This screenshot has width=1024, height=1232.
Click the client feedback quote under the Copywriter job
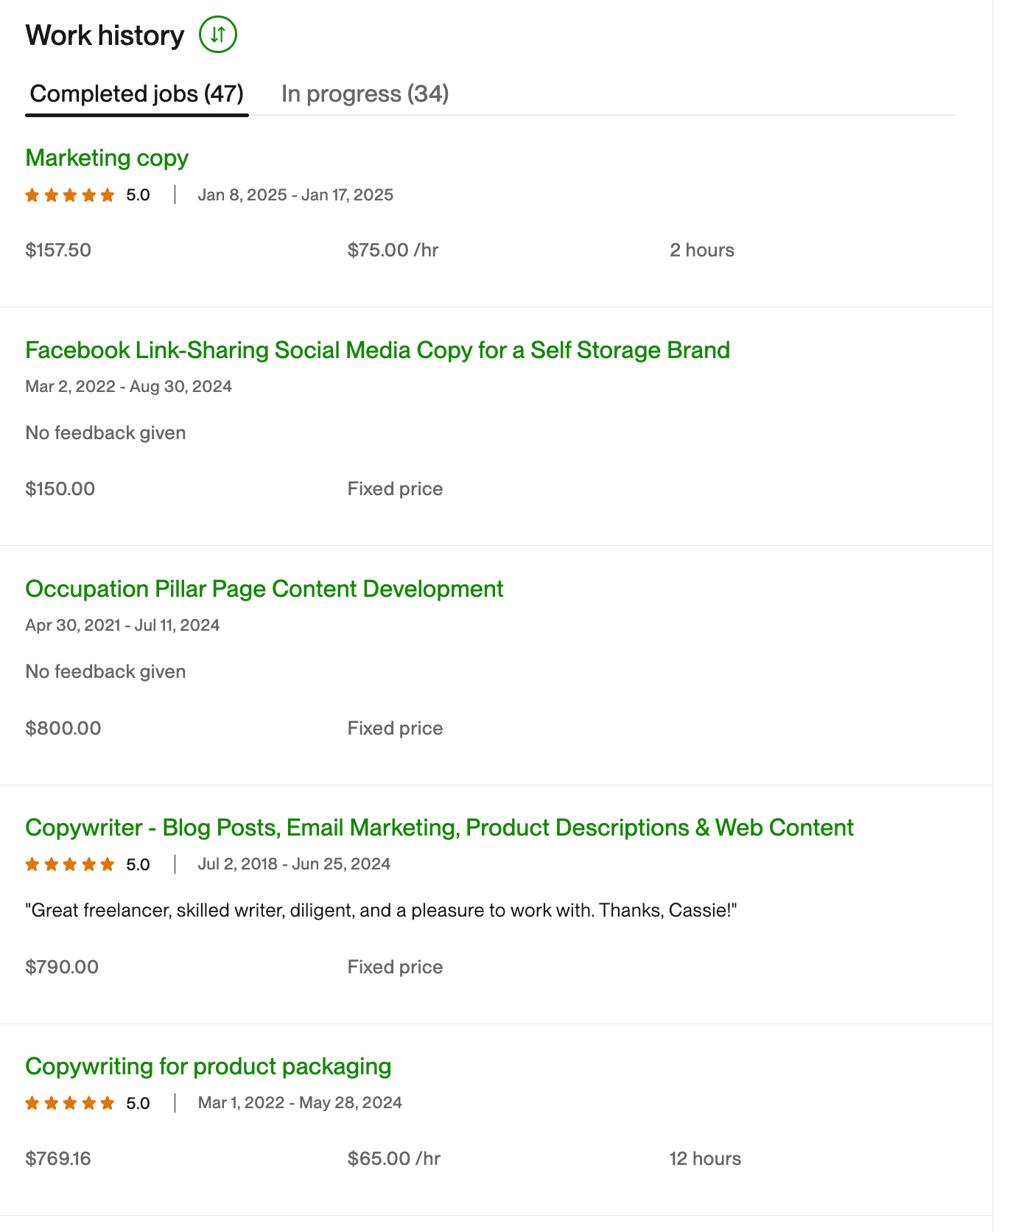pos(382,908)
